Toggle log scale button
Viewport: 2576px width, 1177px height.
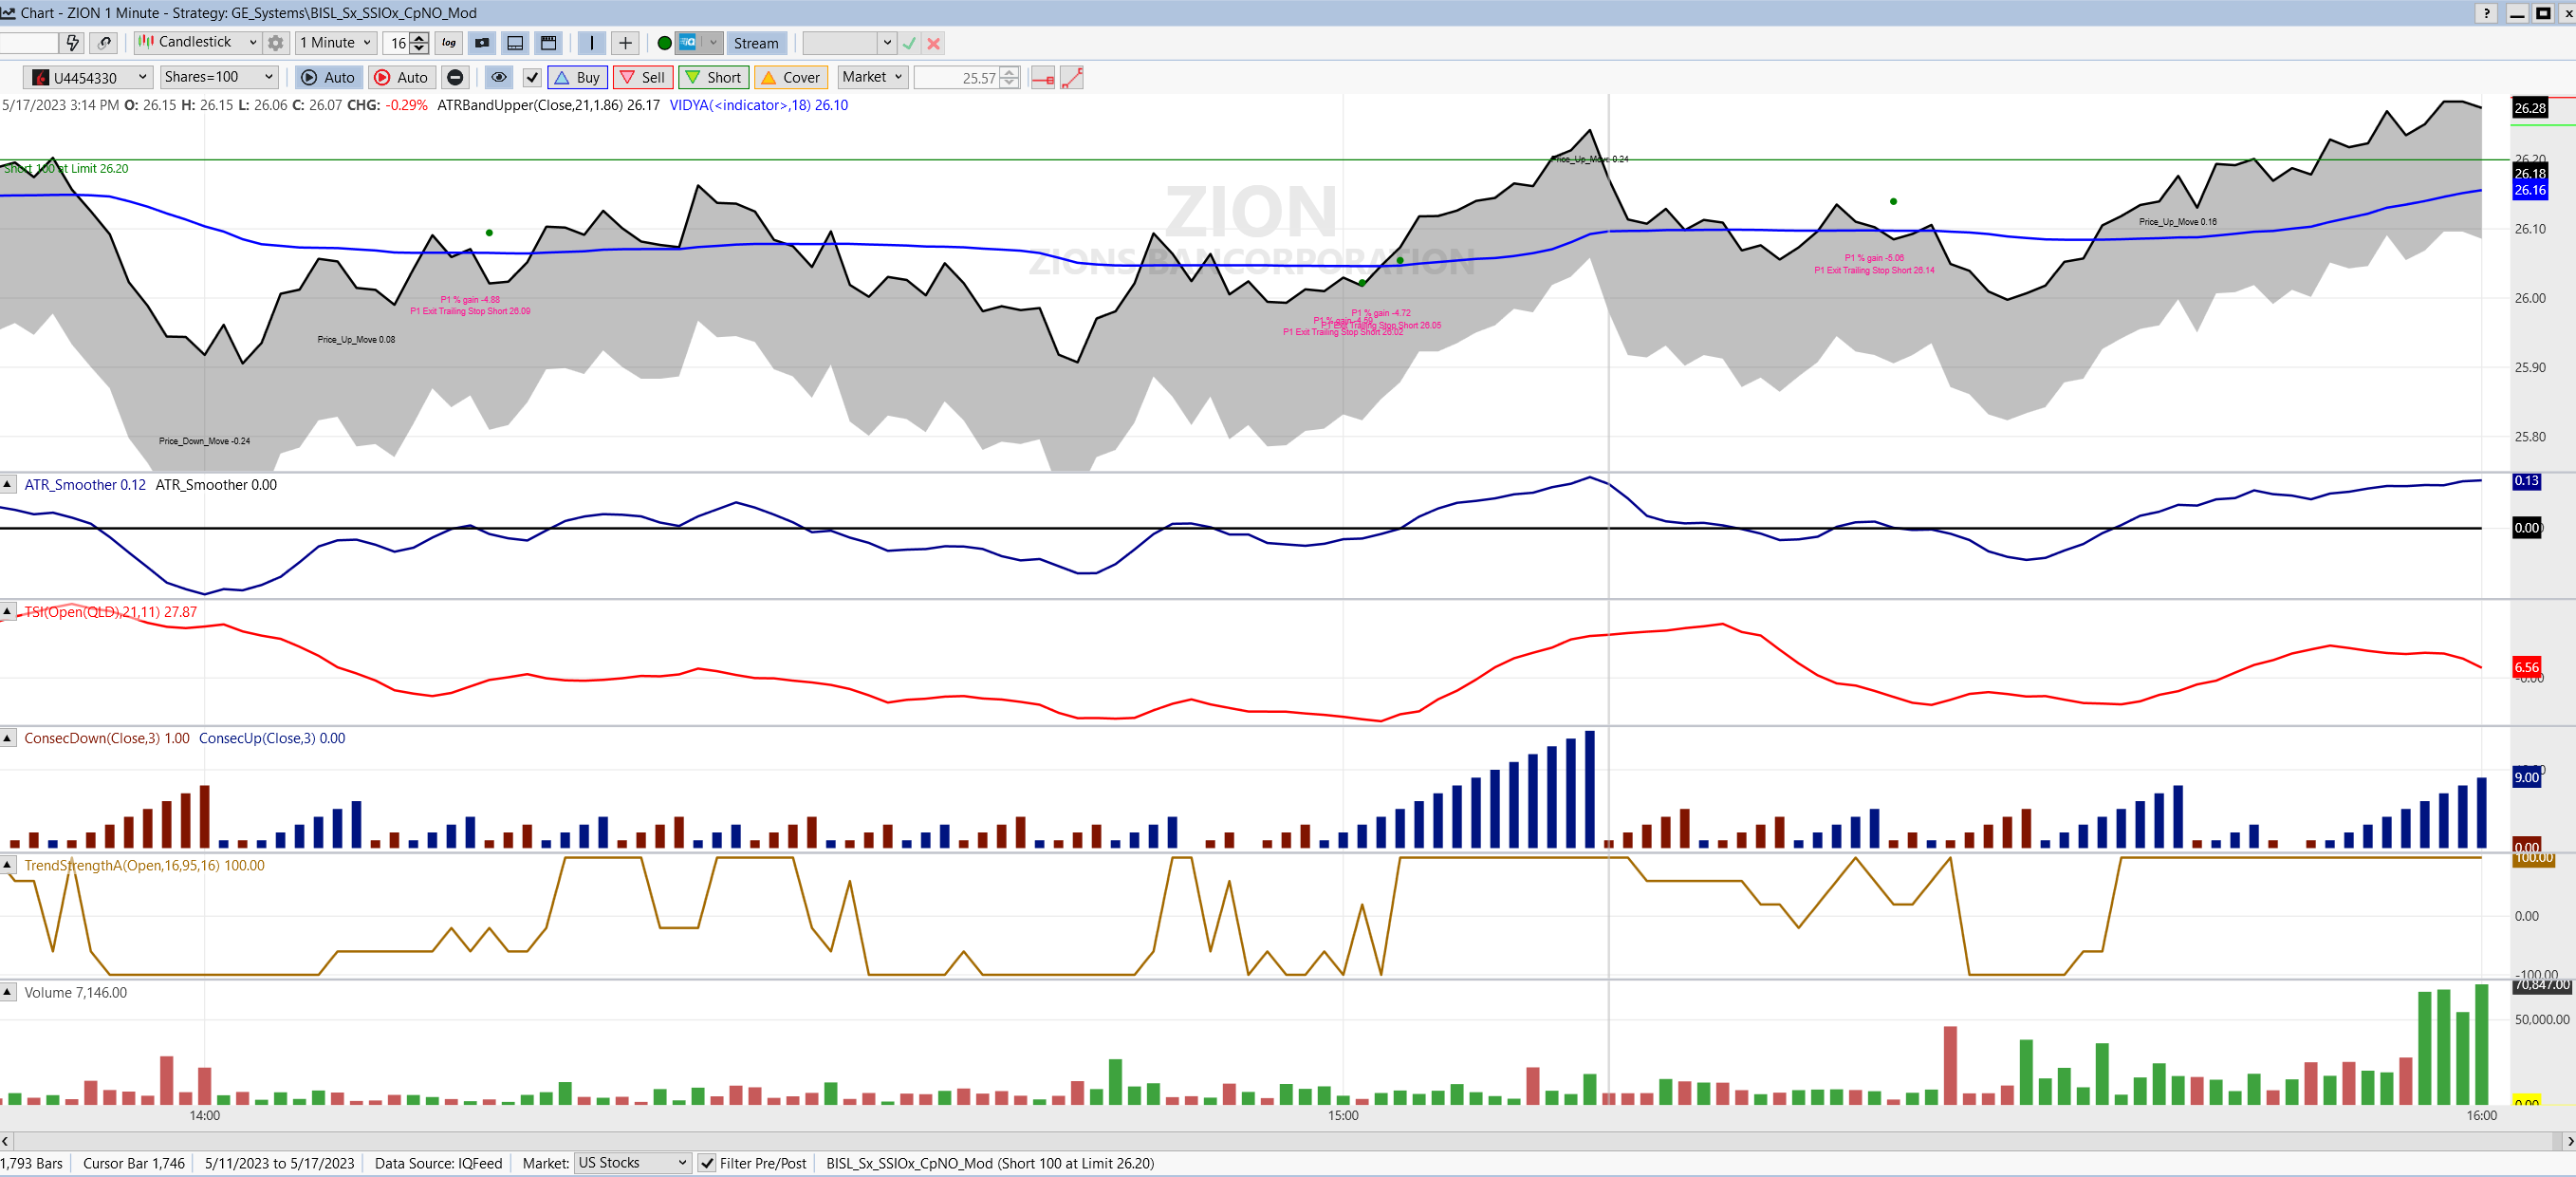tap(449, 43)
